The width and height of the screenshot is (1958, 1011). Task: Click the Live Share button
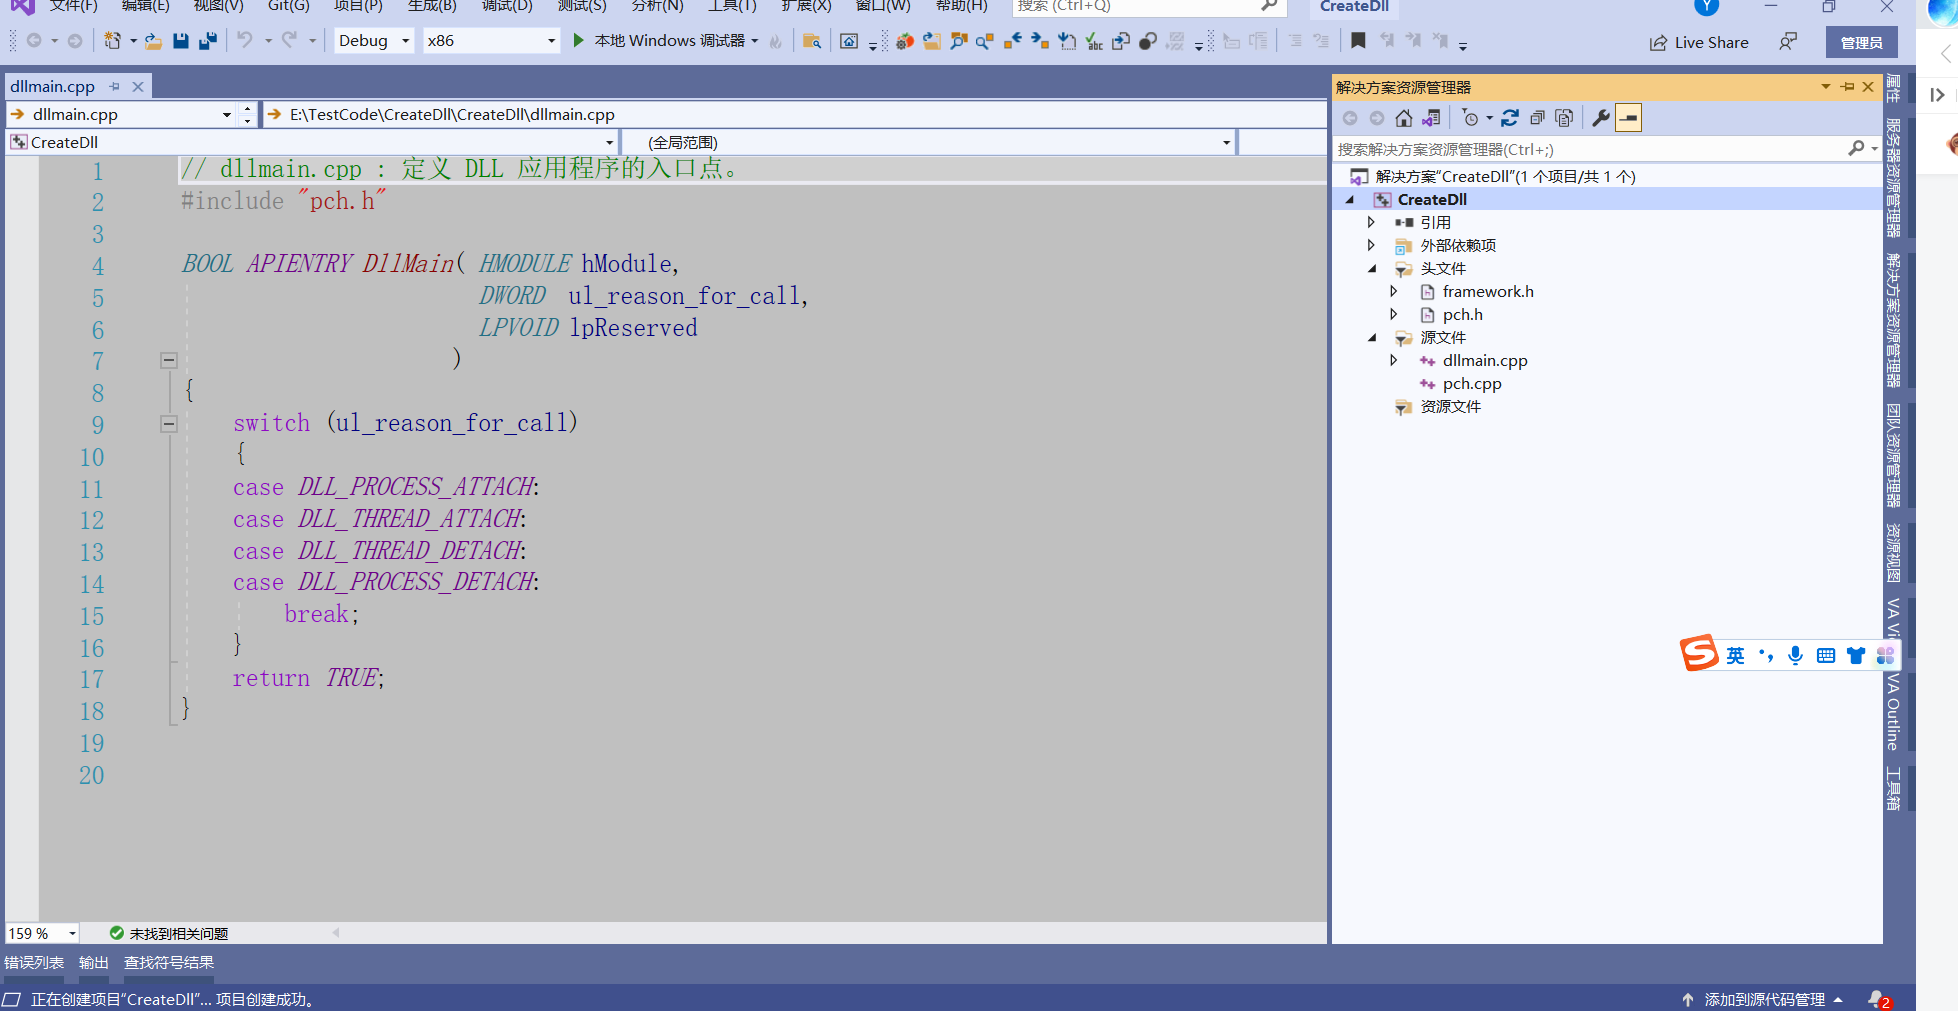1699,42
